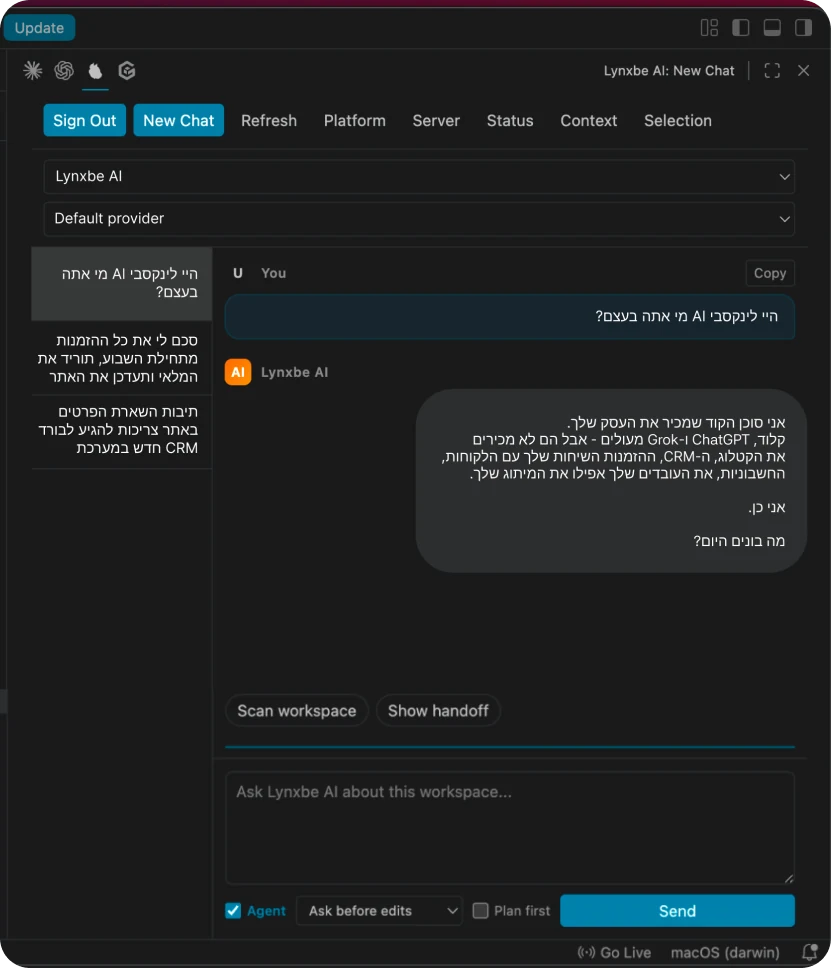This screenshot has width=831, height=968.
Task: Toggle the Agent checkbox
Action: (233, 911)
